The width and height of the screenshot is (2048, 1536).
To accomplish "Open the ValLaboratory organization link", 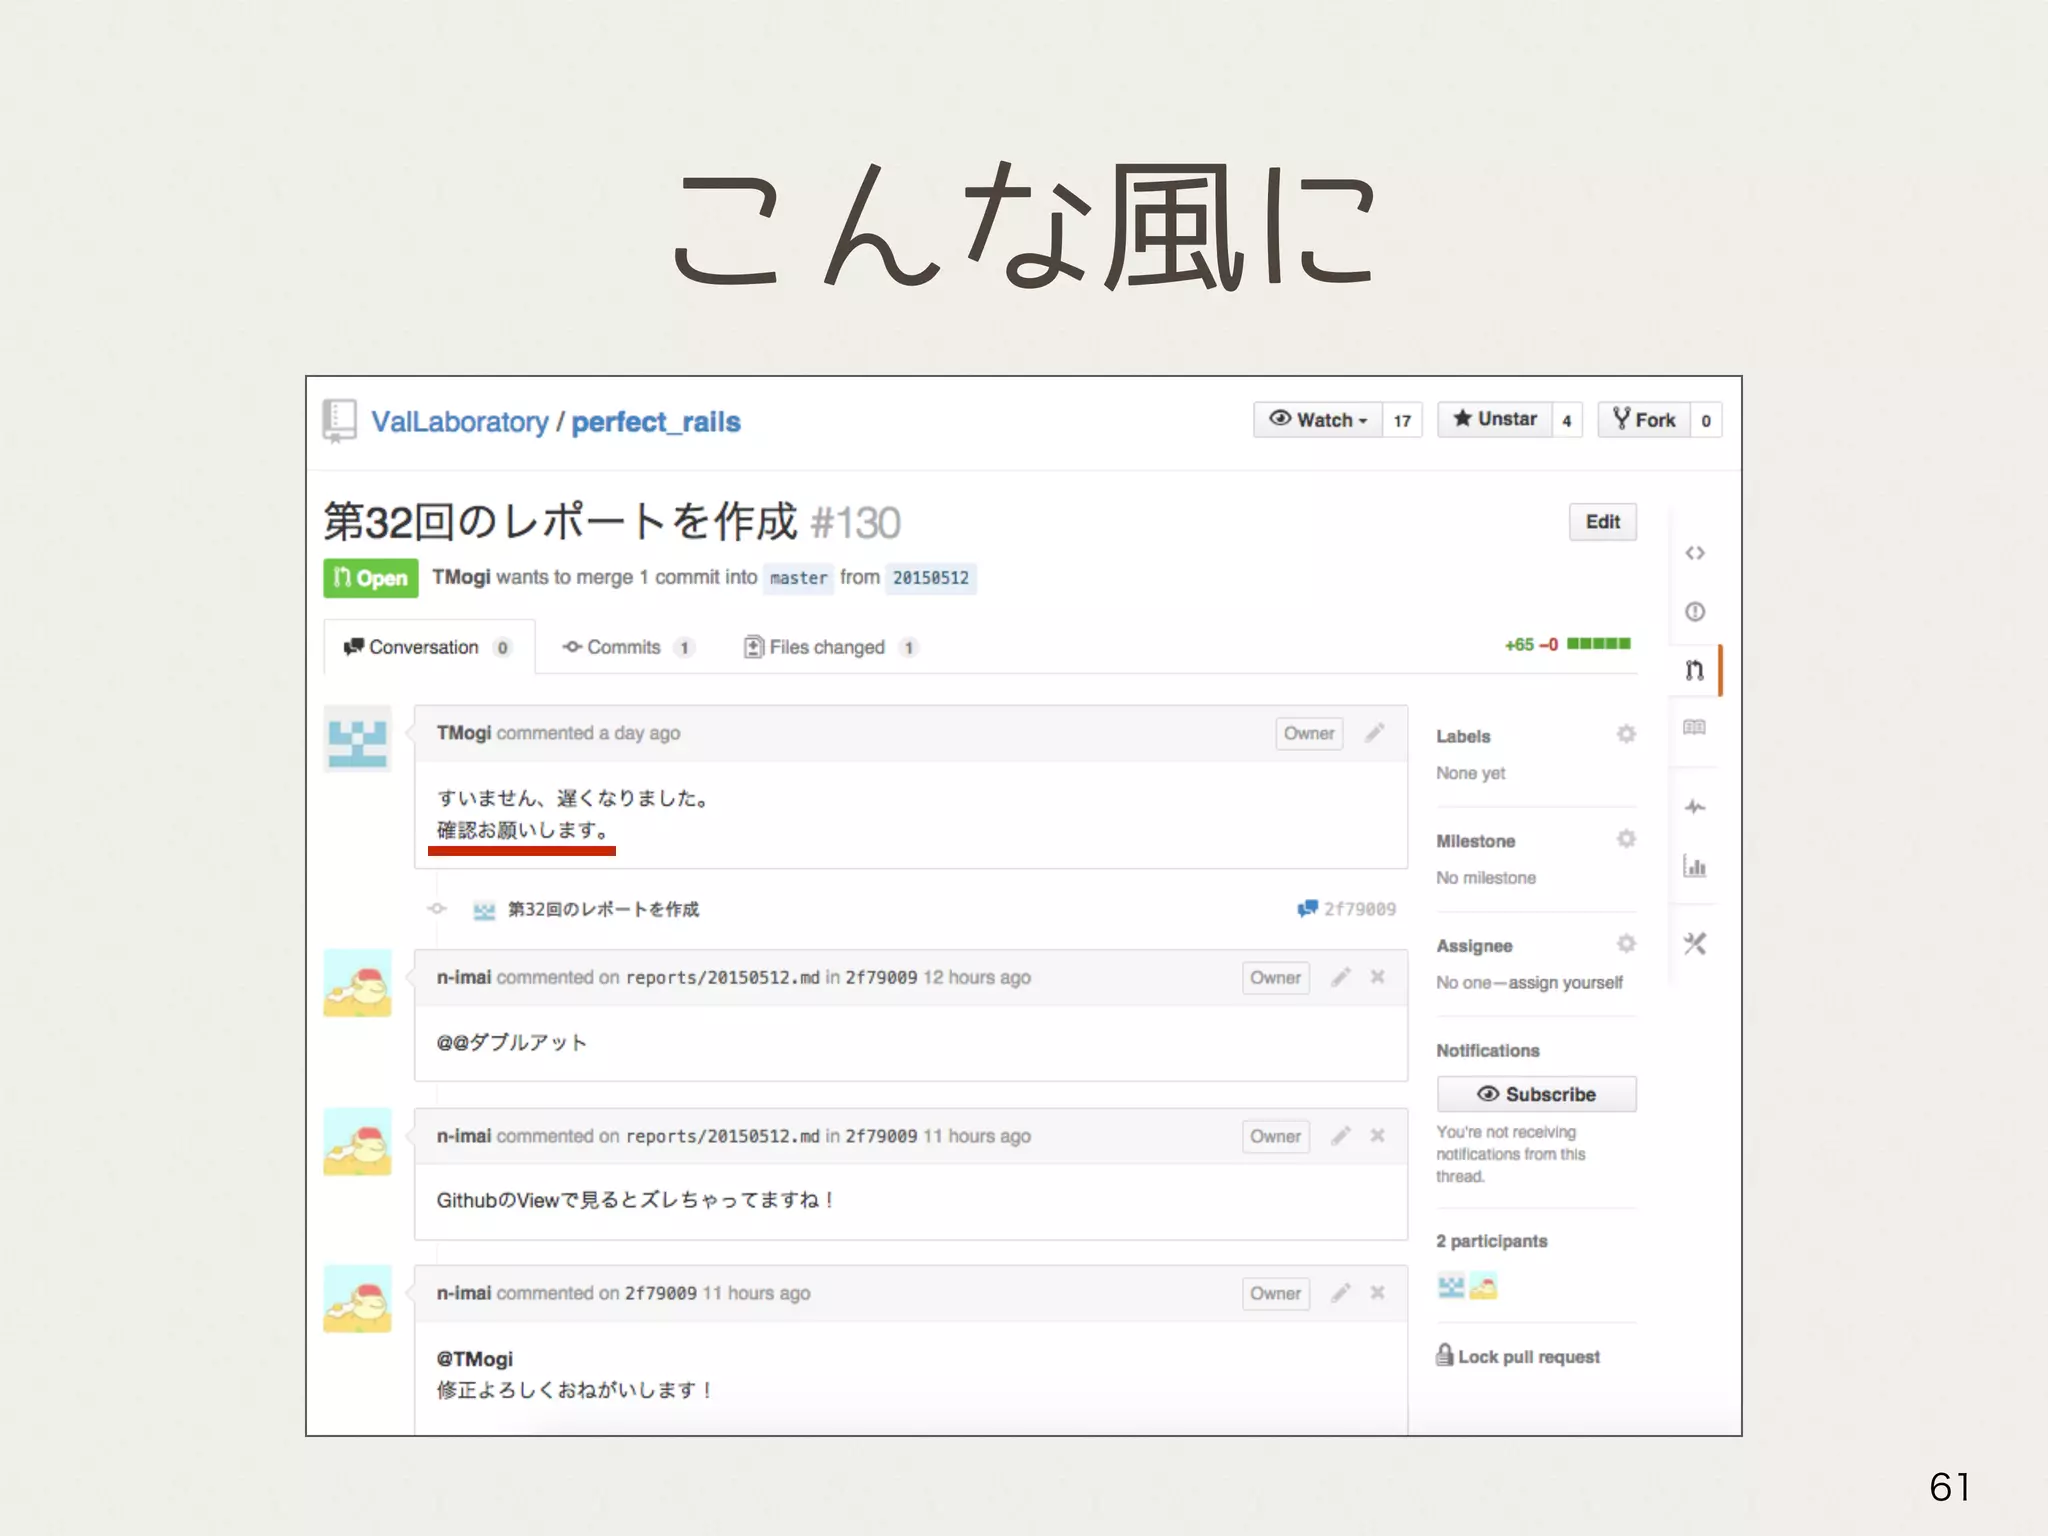I will coord(459,422).
